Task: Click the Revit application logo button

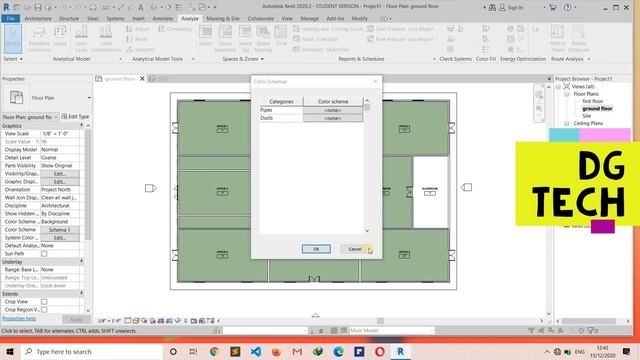Action: [6, 7]
